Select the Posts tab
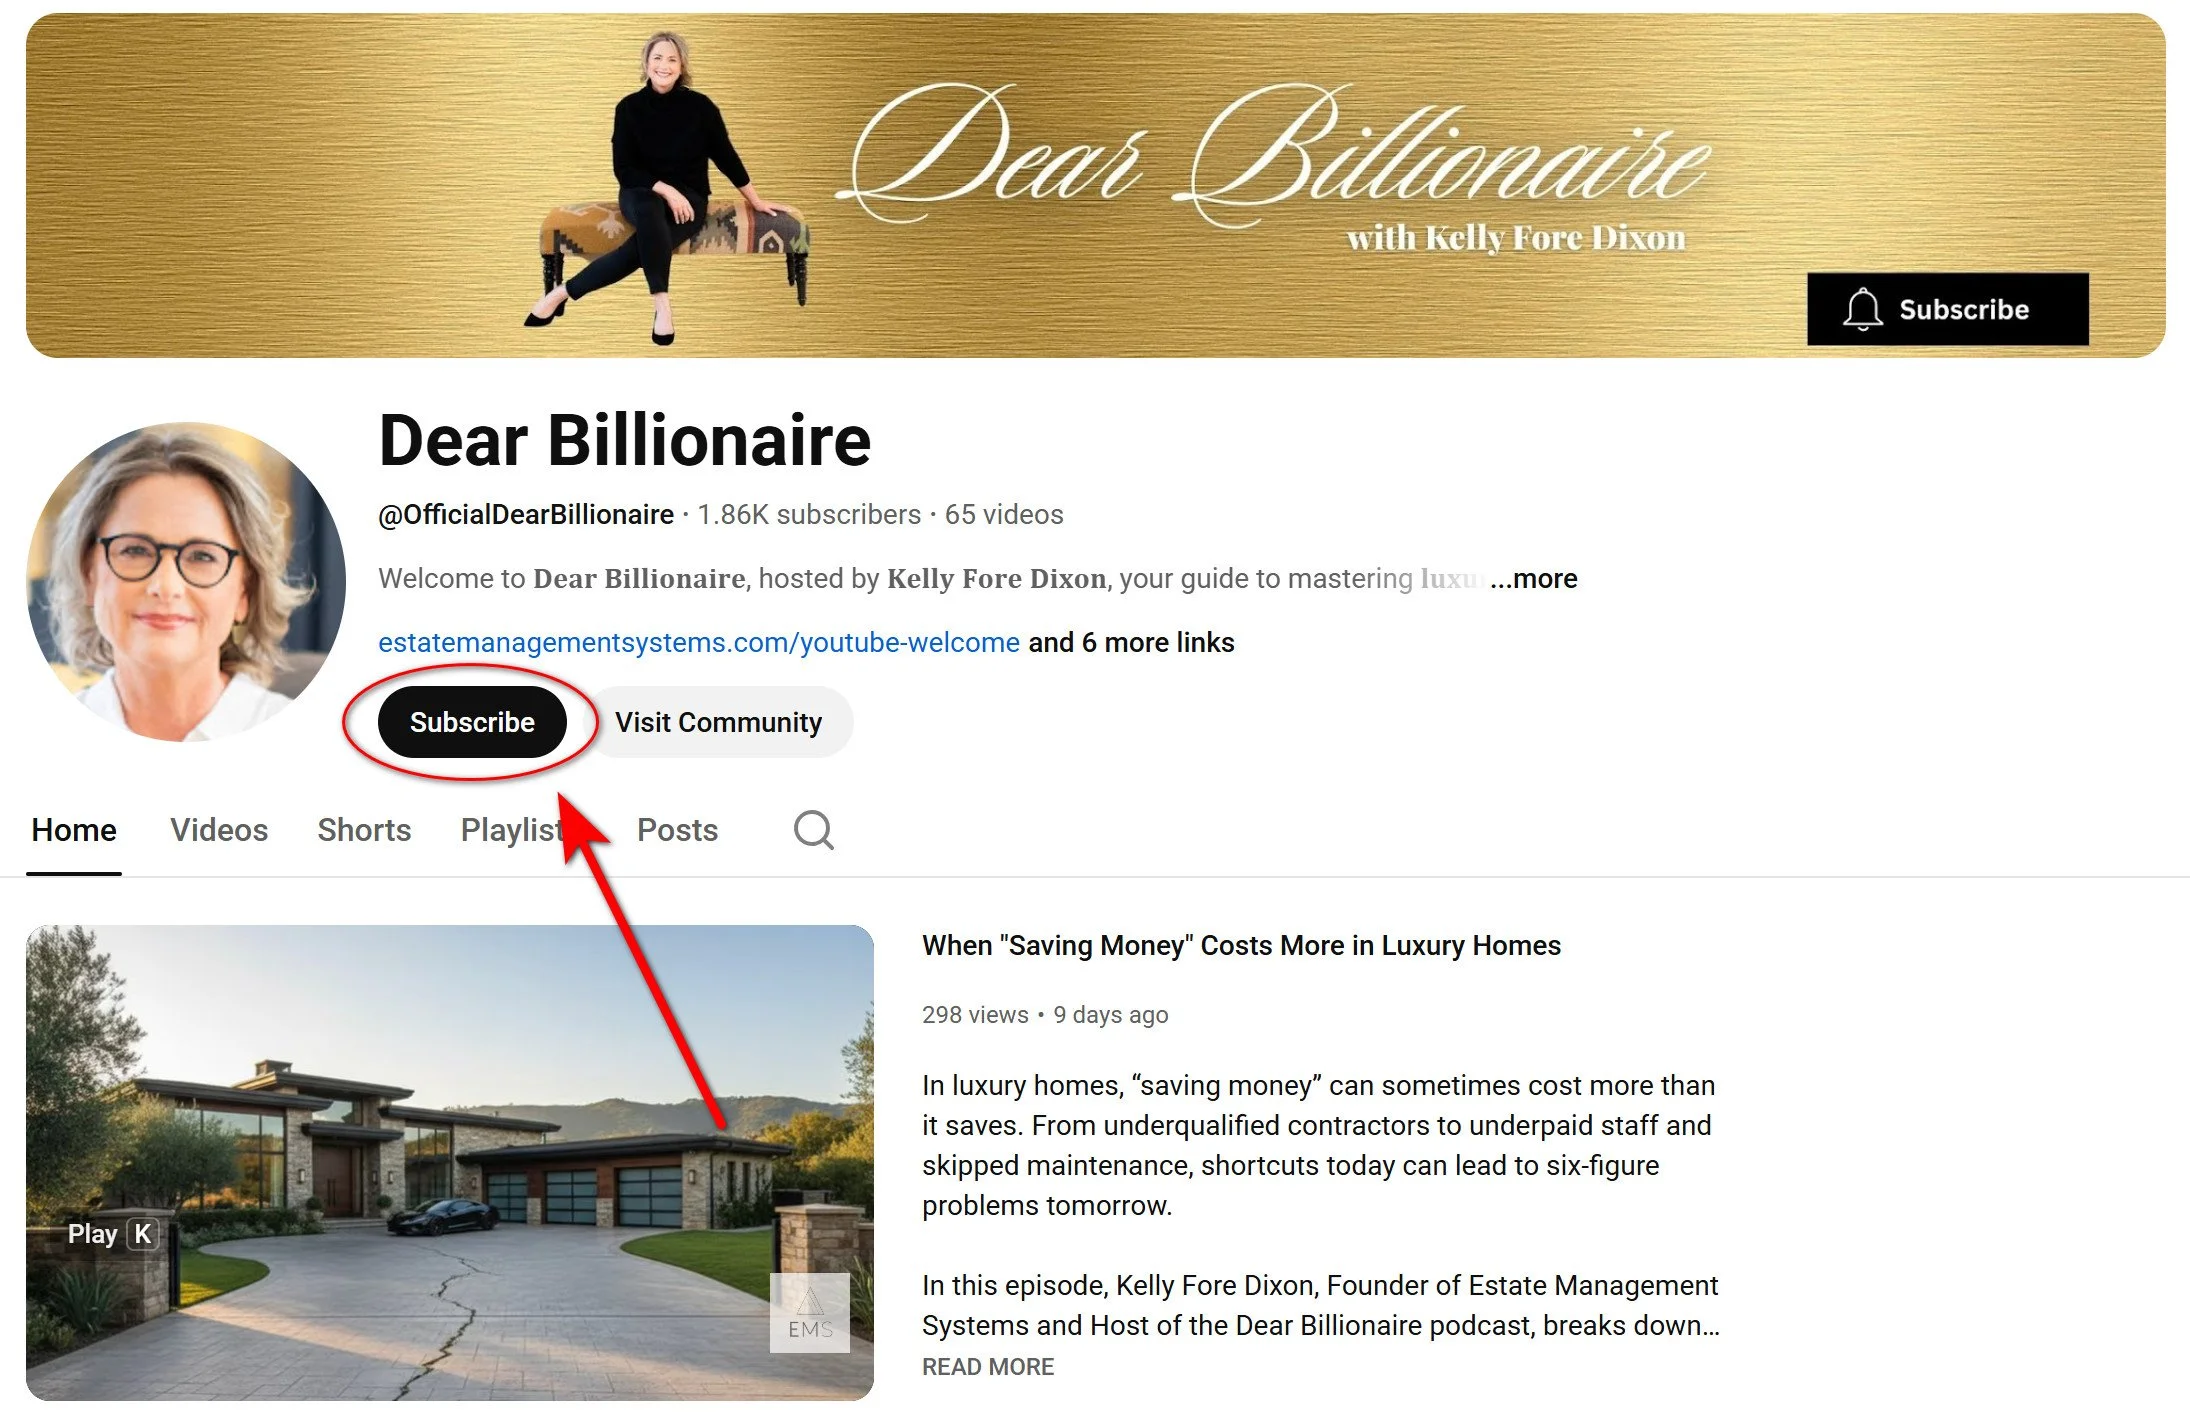 pyautogui.click(x=677, y=830)
